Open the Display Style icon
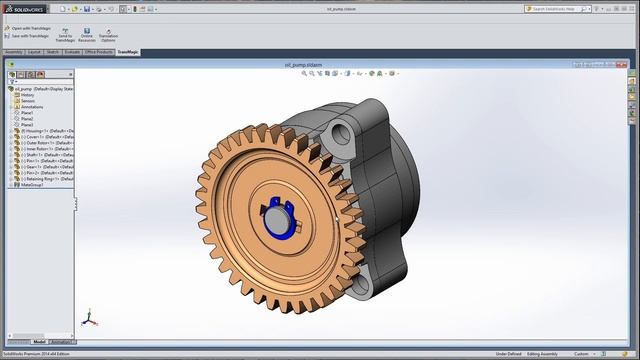 (x=347, y=73)
